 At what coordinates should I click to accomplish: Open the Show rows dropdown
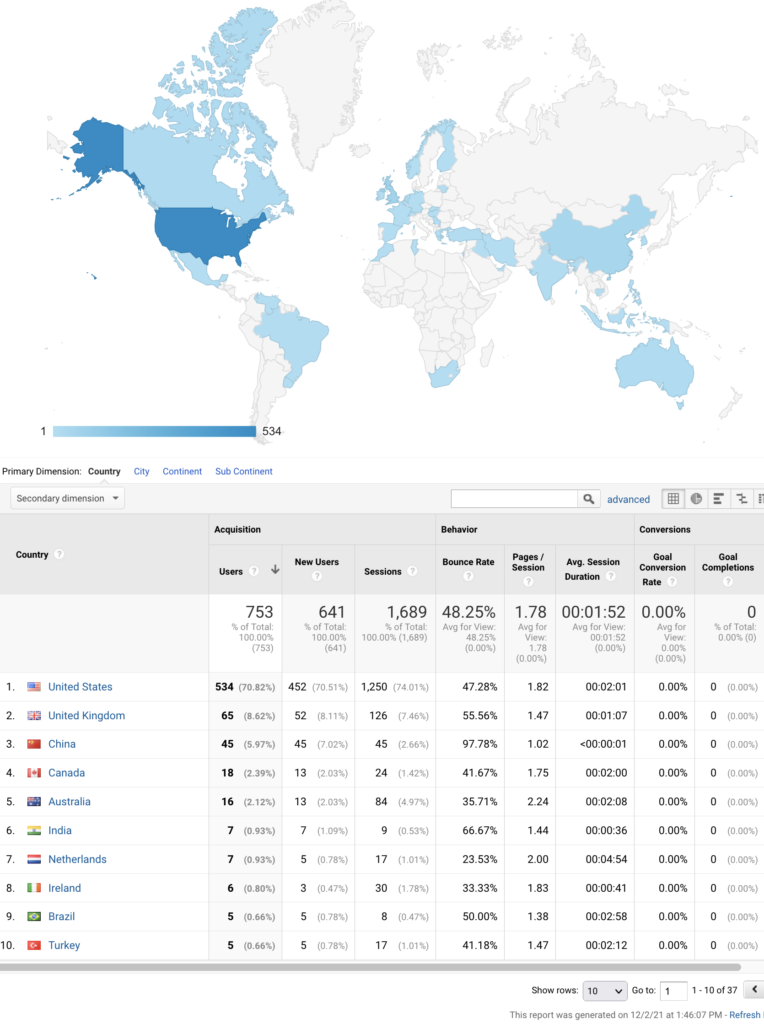tap(605, 991)
